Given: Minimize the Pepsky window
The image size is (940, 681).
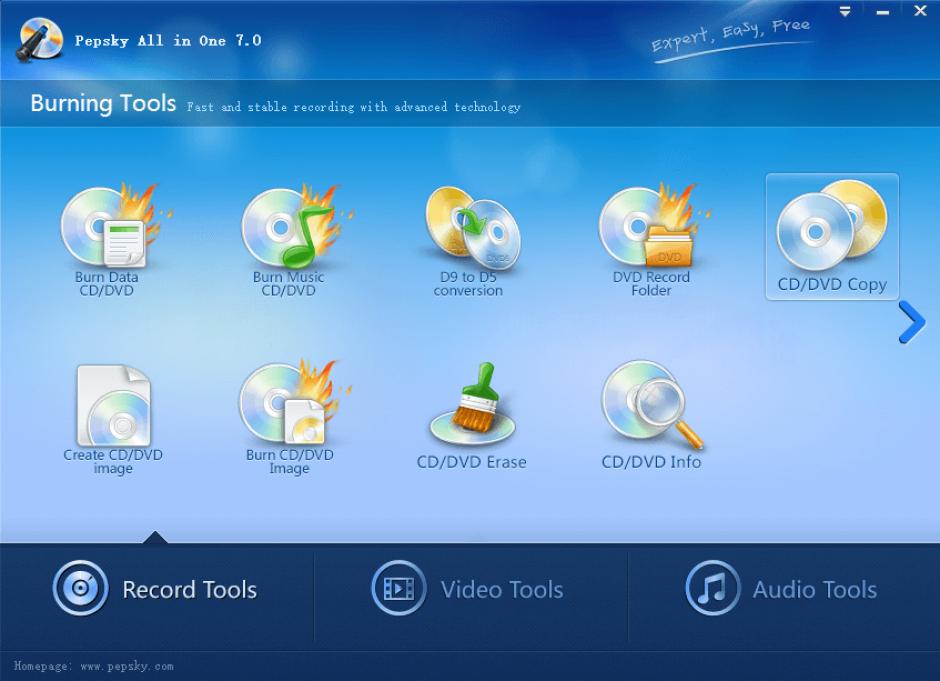Looking at the screenshot, I should coord(882,12).
